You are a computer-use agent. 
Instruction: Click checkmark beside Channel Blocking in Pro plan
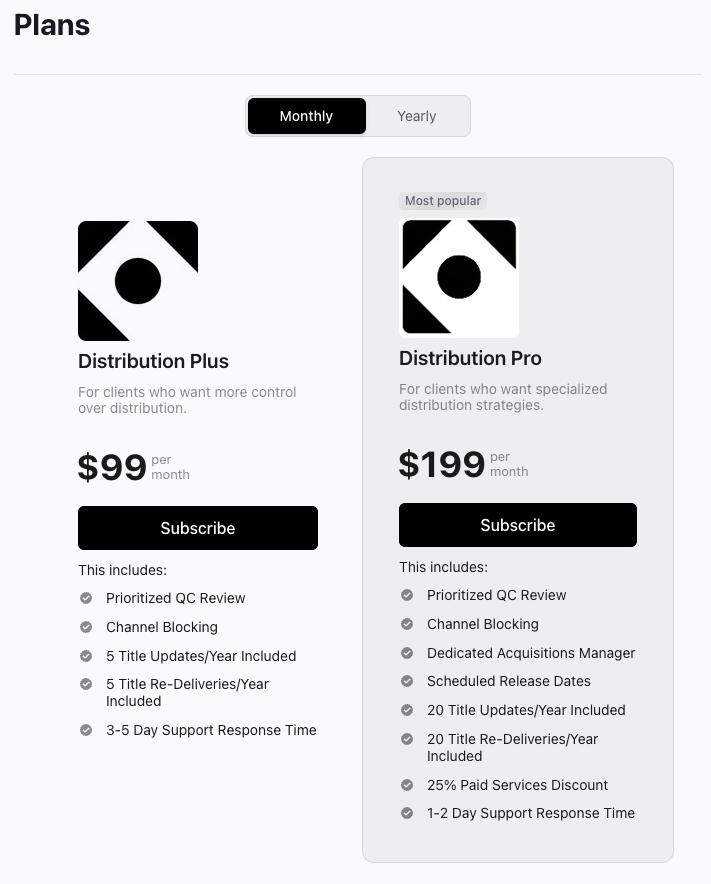406,623
